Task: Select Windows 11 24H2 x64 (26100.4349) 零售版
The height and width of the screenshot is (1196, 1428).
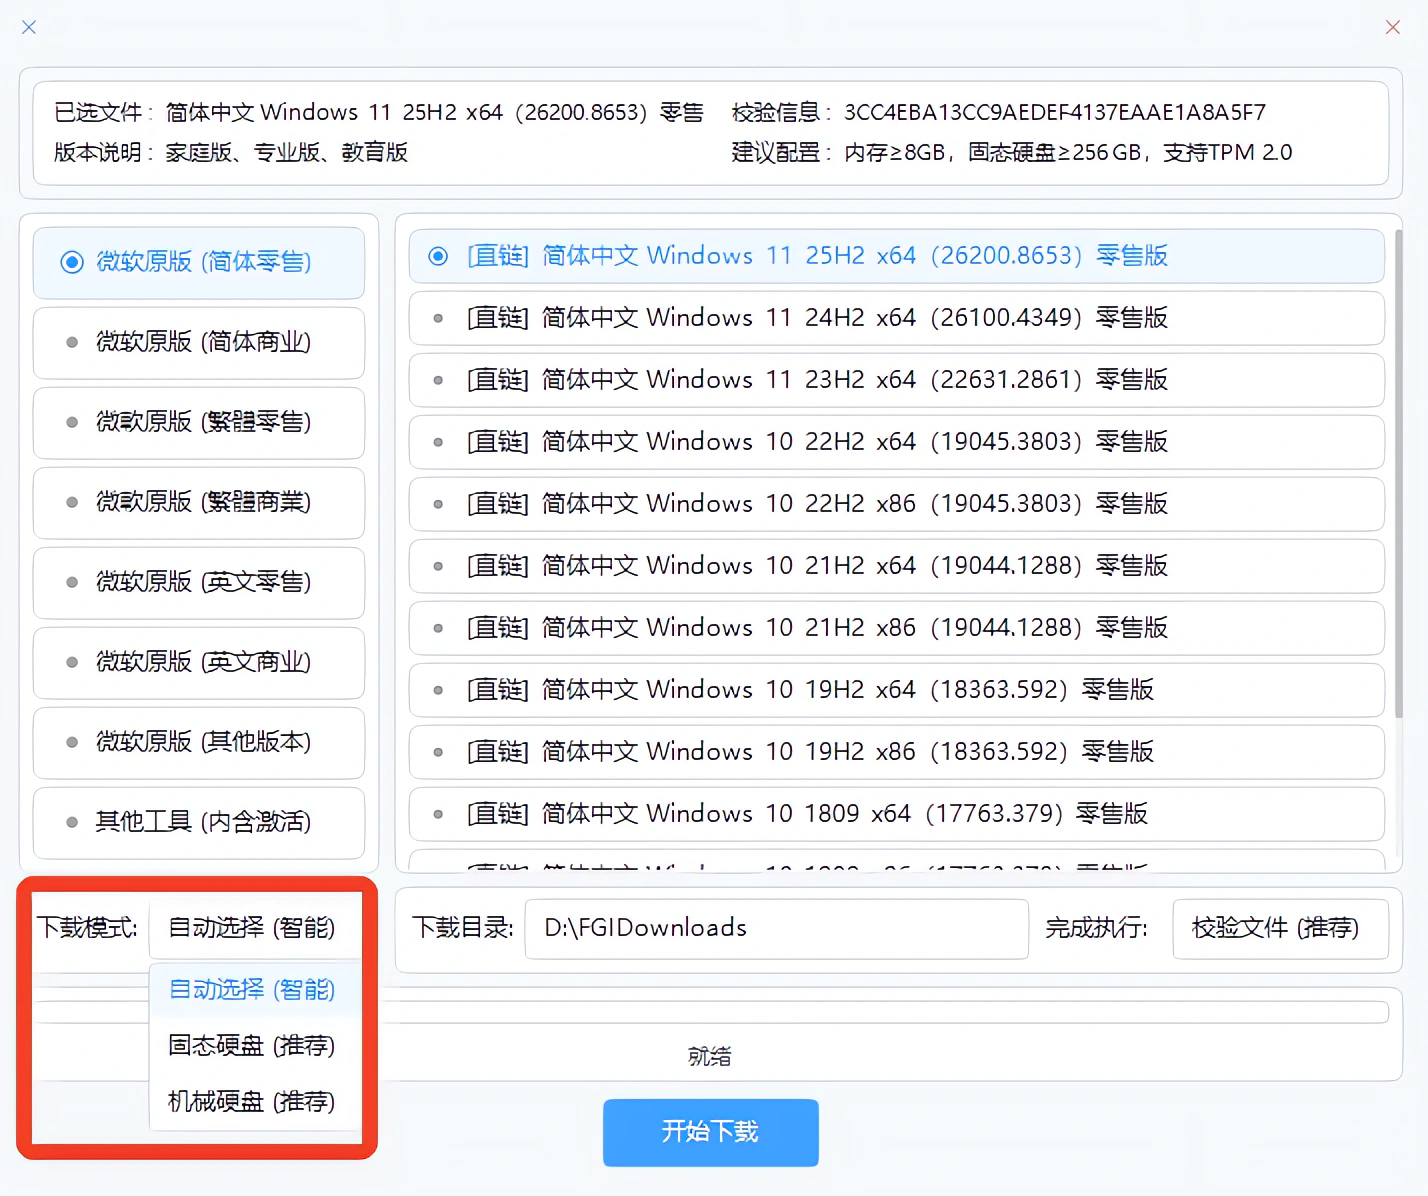Action: click(897, 318)
